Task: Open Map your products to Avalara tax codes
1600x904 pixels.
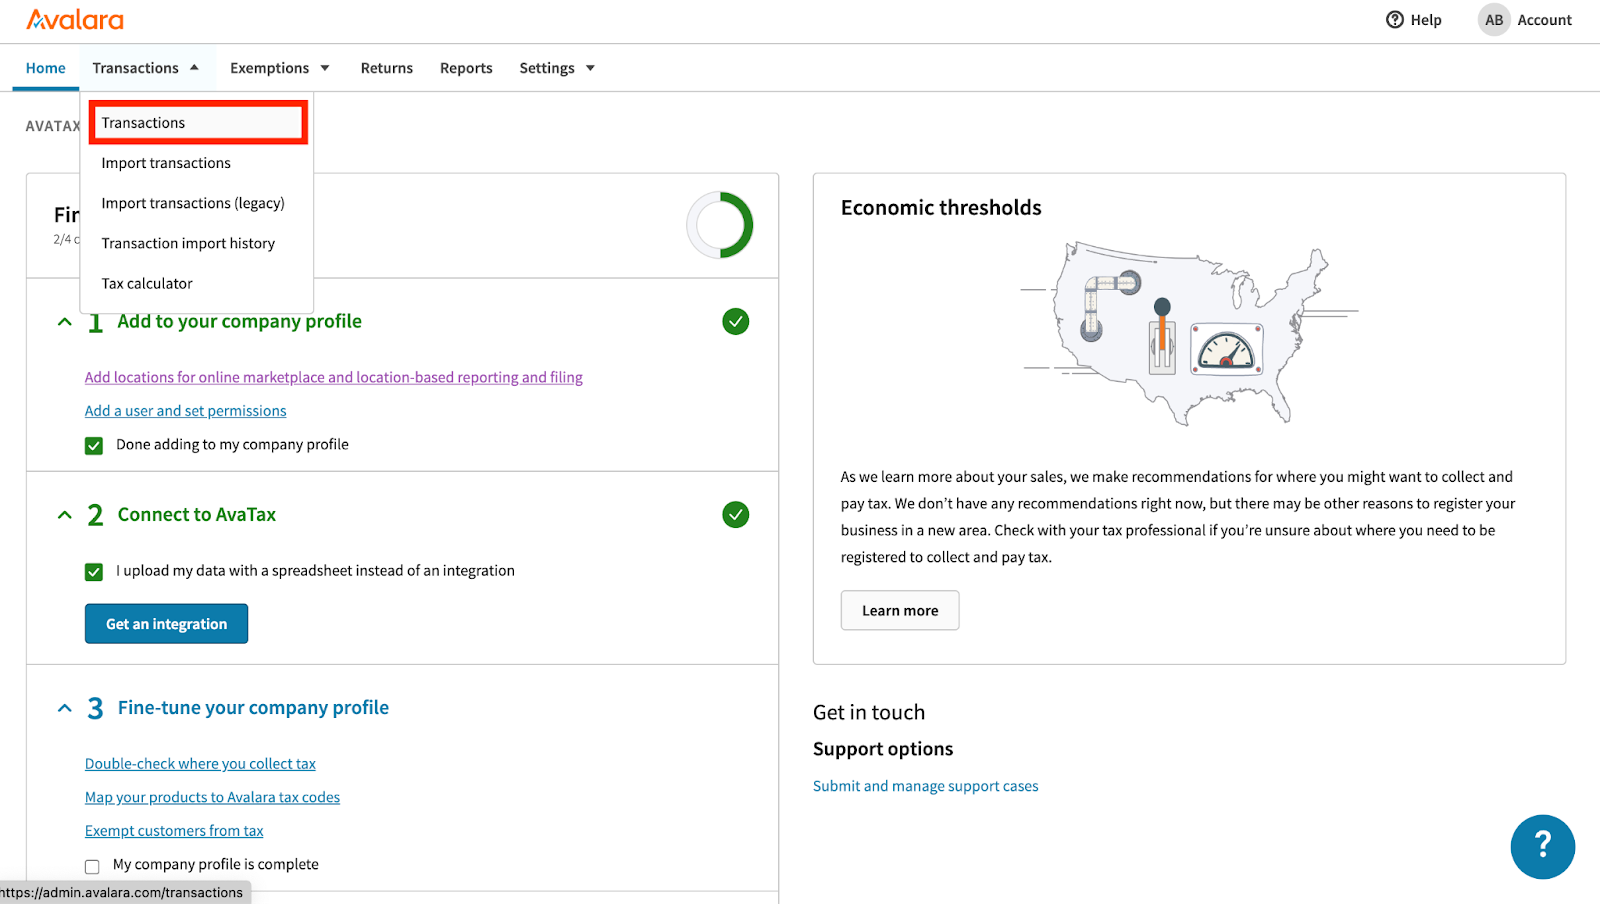Action: click(x=212, y=797)
